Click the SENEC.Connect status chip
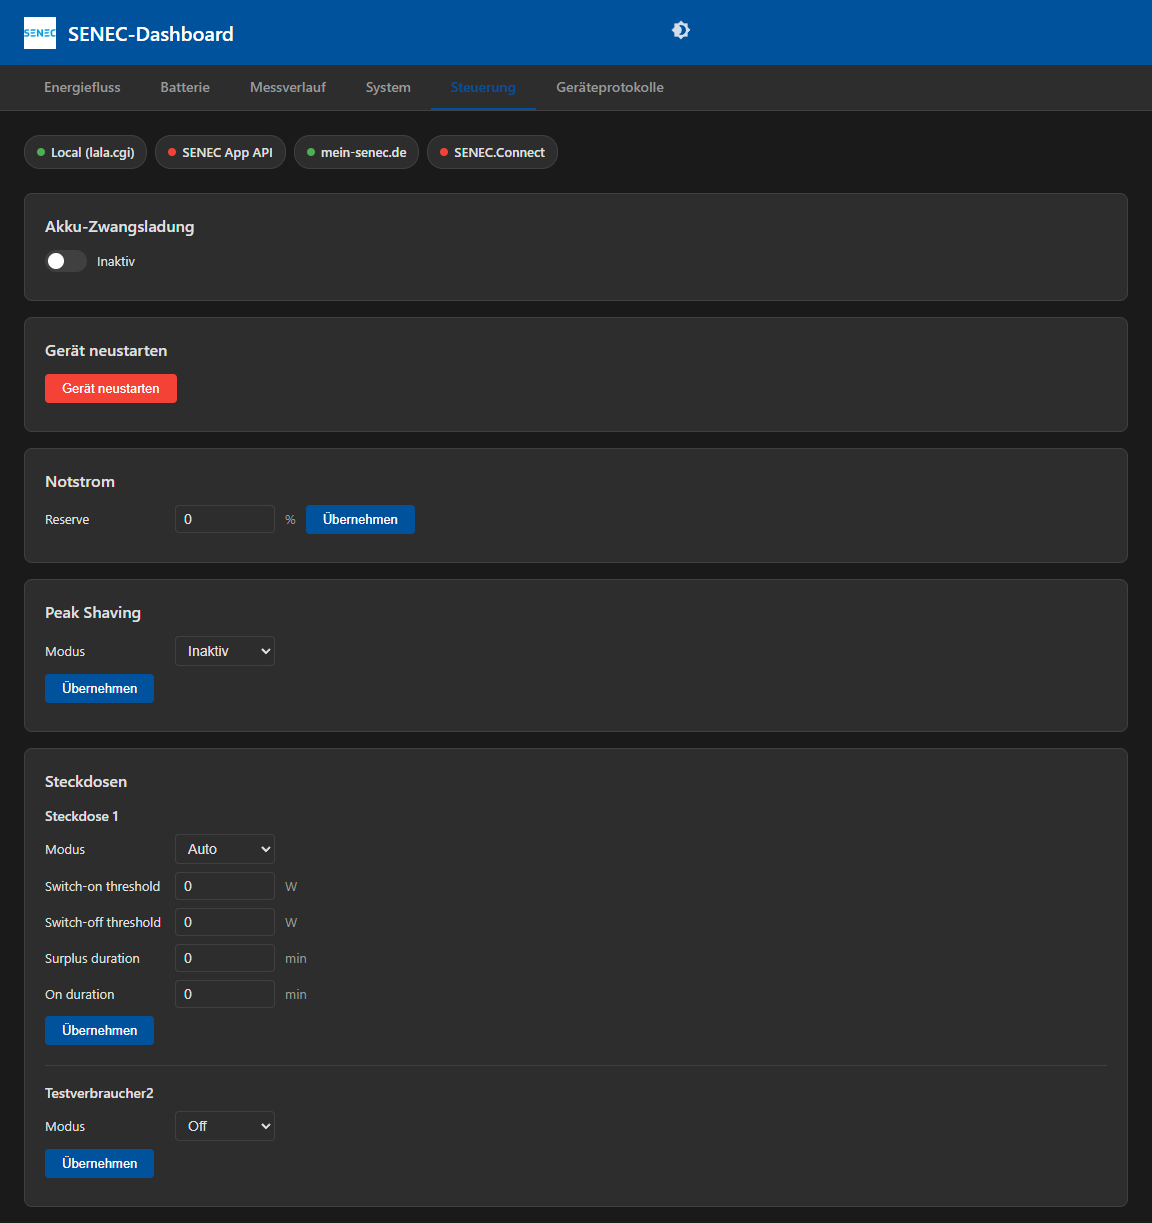The width and height of the screenshot is (1152, 1223). pyautogui.click(x=492, y=152)
